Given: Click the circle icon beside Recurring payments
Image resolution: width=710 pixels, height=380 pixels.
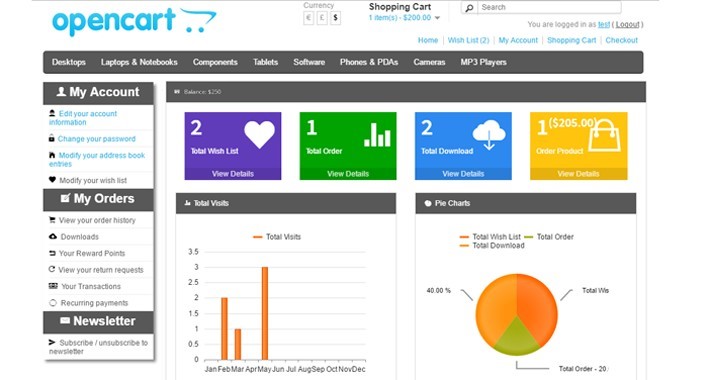Looking at the screenshot, I should pos(53,303).
